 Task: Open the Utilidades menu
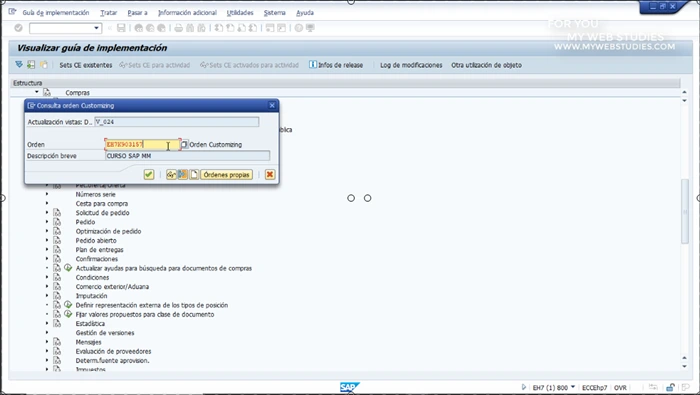point(240,12)
